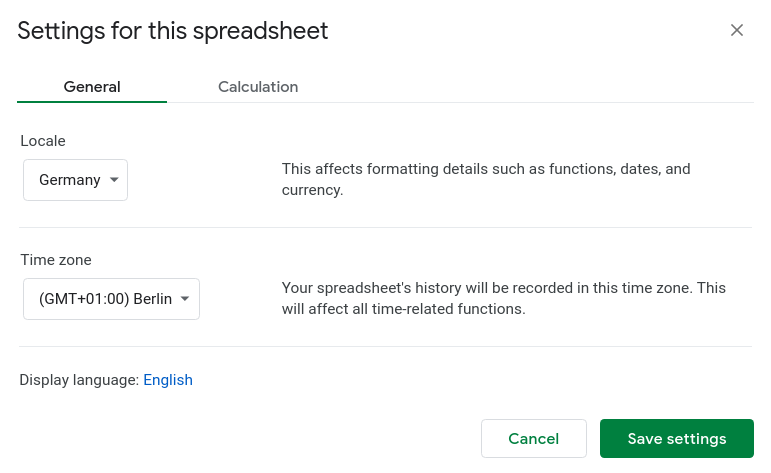
Task: Select the General tab
Action: 92,87
